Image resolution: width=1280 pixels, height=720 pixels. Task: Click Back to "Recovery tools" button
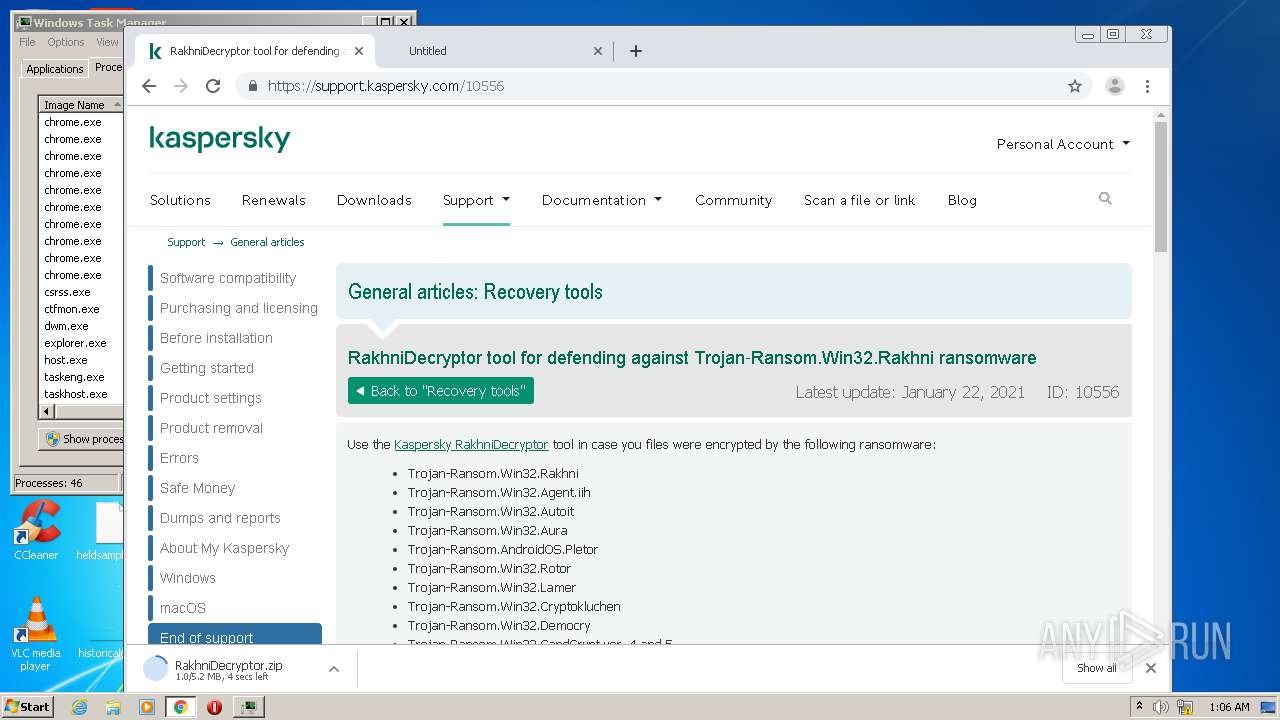click(441, 391)
